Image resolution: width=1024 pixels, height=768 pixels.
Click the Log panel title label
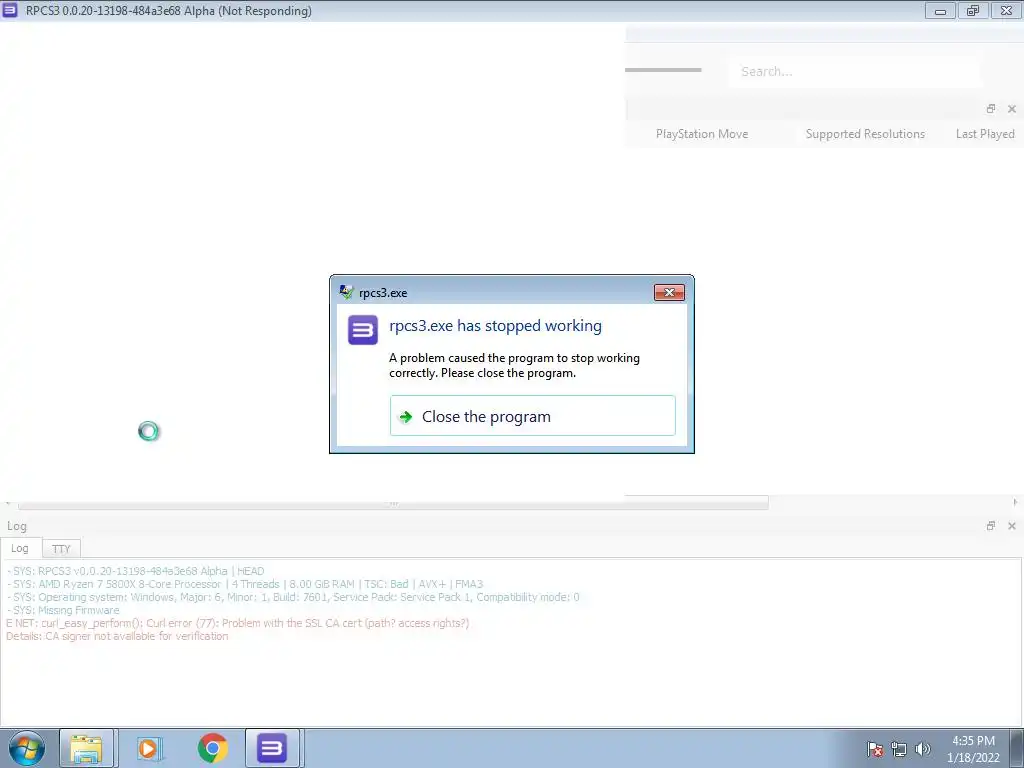pos(17,526)
